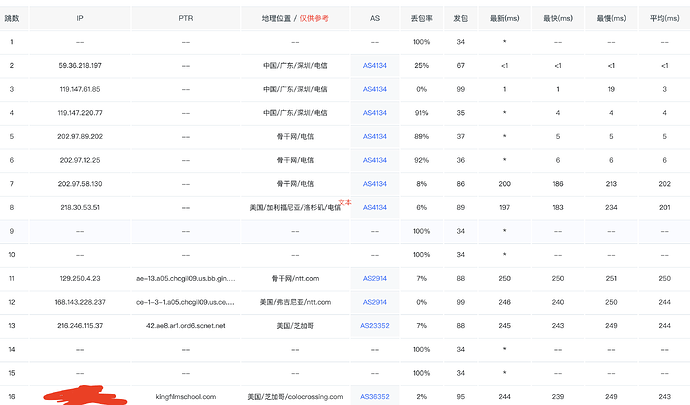Open AS4134 link in the 202.97.12.25 row
Viewport: 690px width, 405px height.
tap(374, 160)
